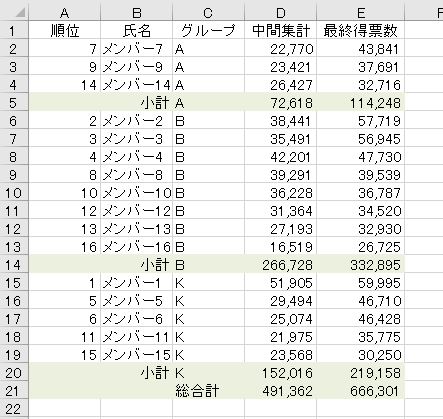Select subtotal value 332,895
Image resolution: width=443 pixels, height=419 pixels.
360,265
